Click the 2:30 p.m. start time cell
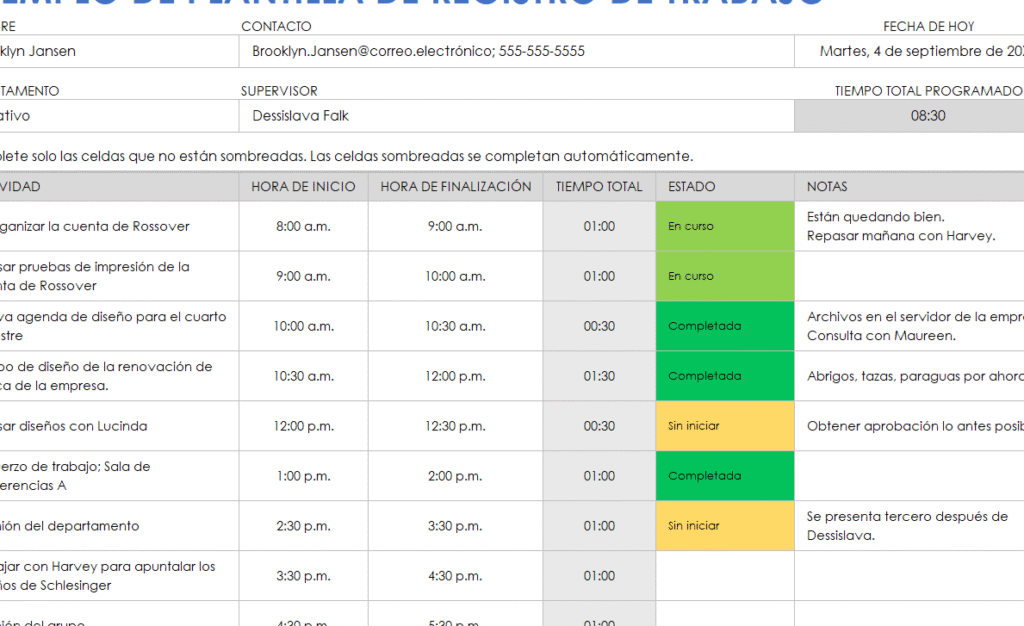Image resolution: width=1024 pixels, height=626 pixels. (x=303, y=526)
